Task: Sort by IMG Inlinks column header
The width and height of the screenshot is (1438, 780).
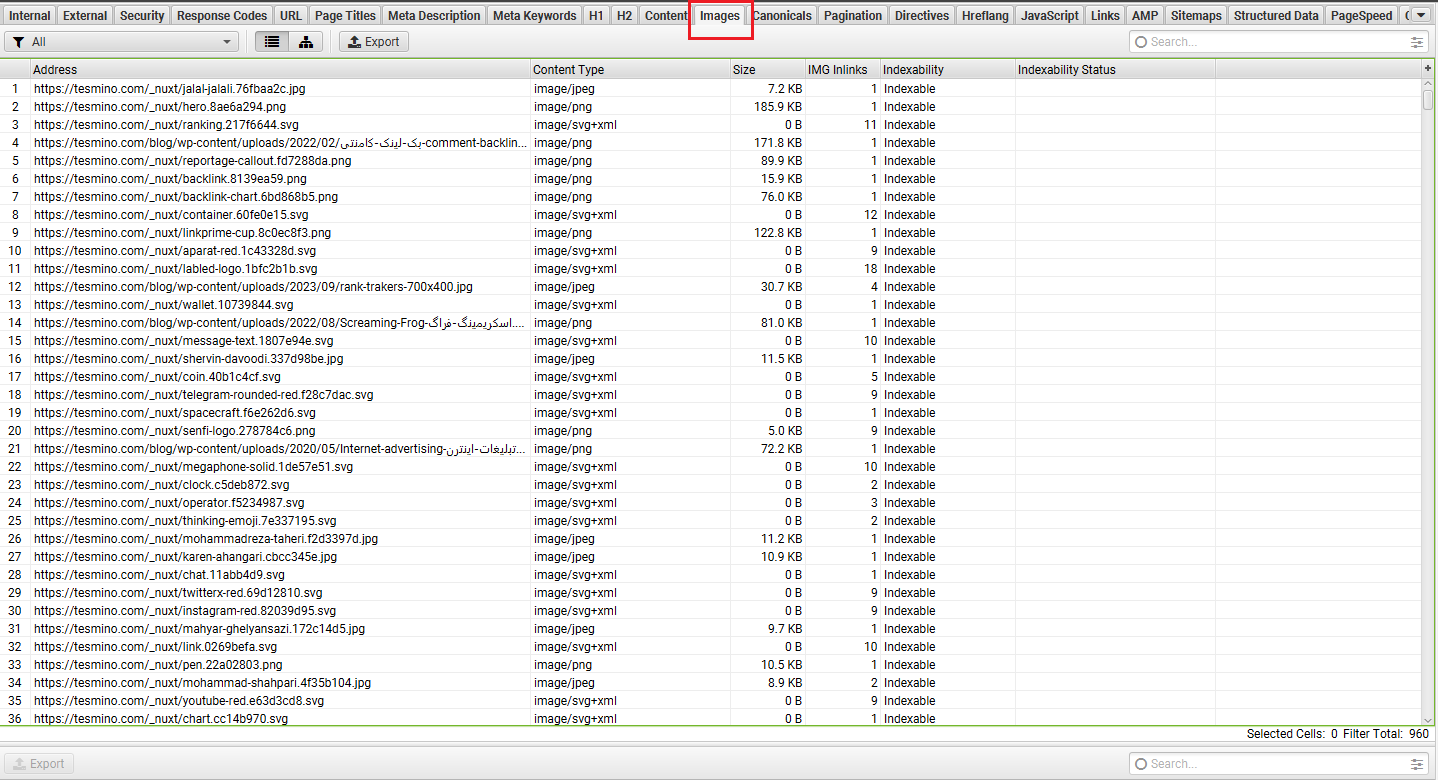Action: point(843,70)
